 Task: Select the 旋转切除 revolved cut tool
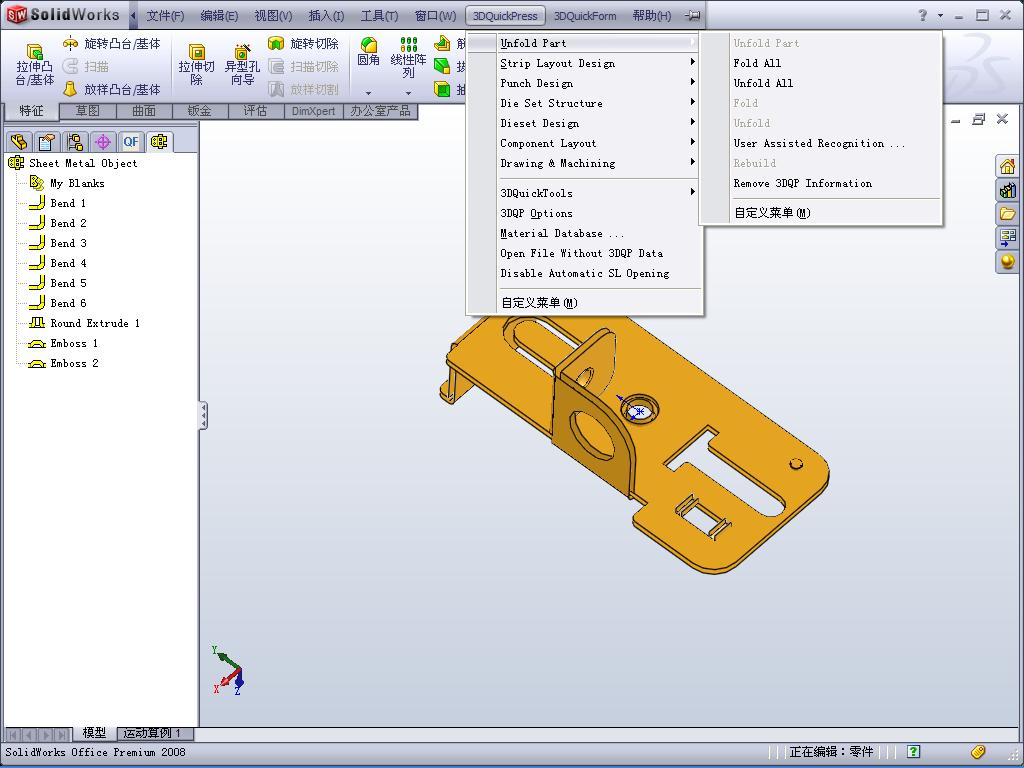click(x=303, y=44)
